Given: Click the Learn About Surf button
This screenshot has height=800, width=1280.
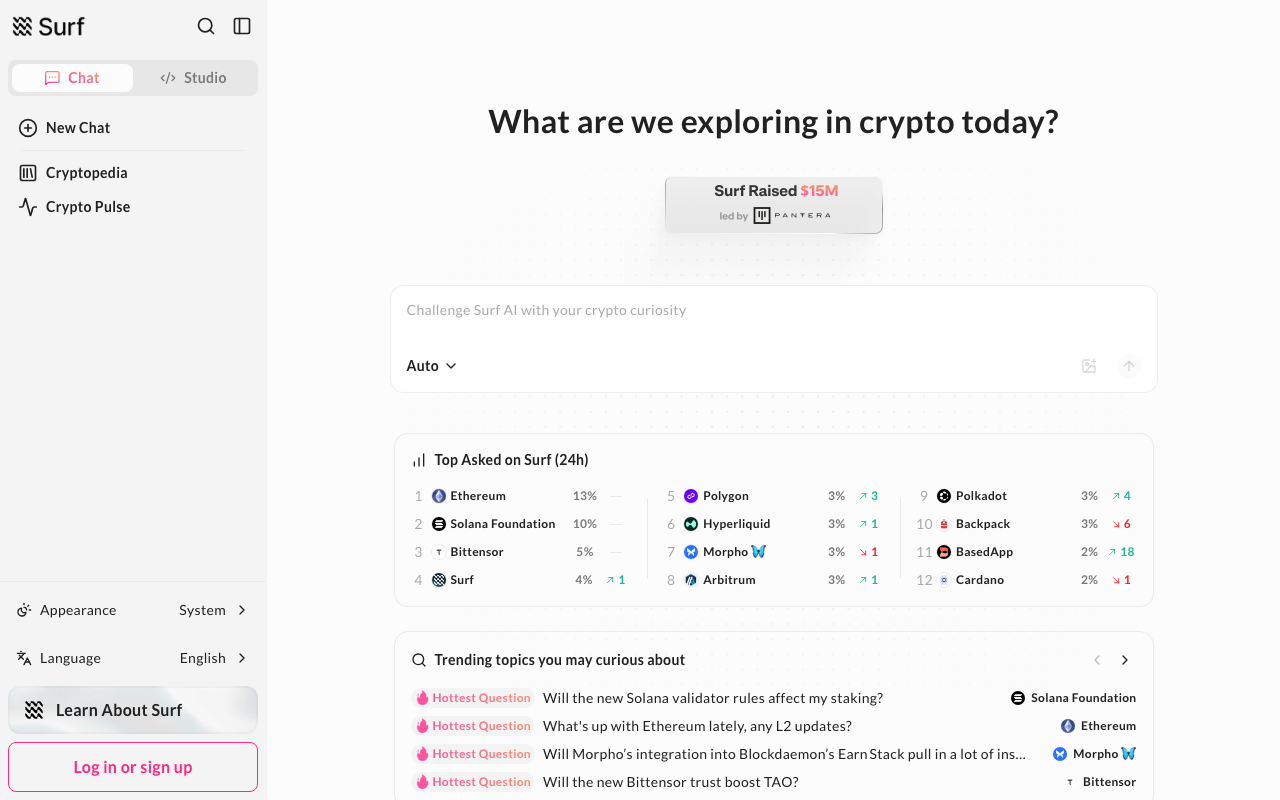Looking at the screenshot, I should pyautogui.click(x=132, y=709).
